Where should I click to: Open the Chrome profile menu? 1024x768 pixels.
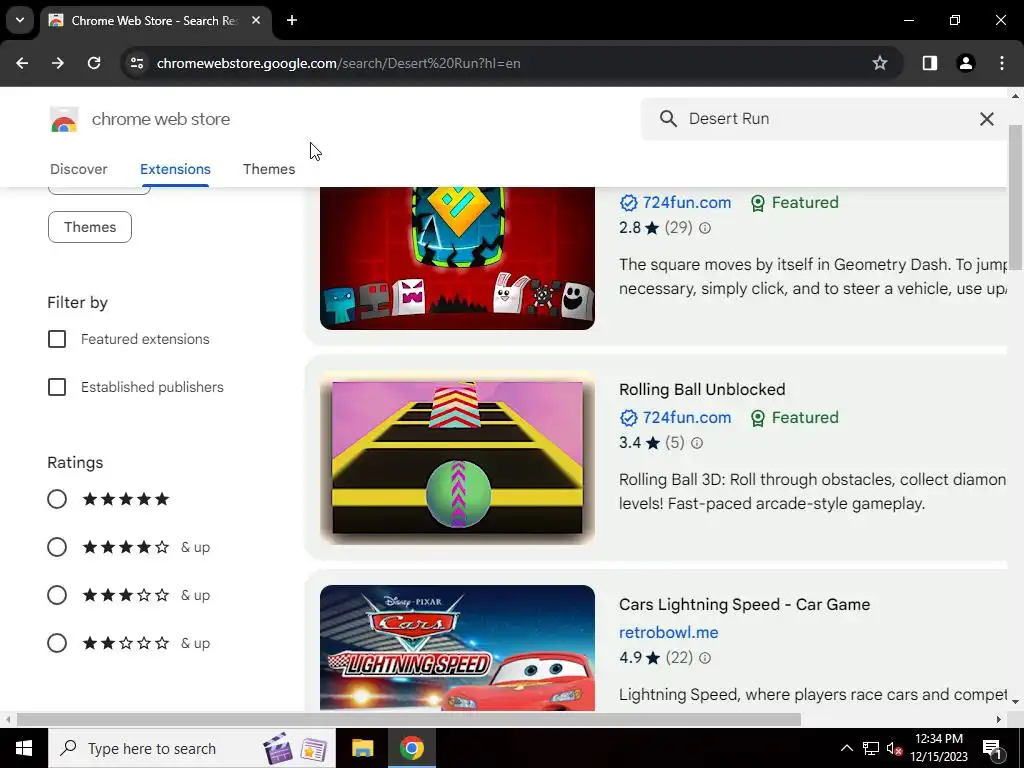coord(966,63)
